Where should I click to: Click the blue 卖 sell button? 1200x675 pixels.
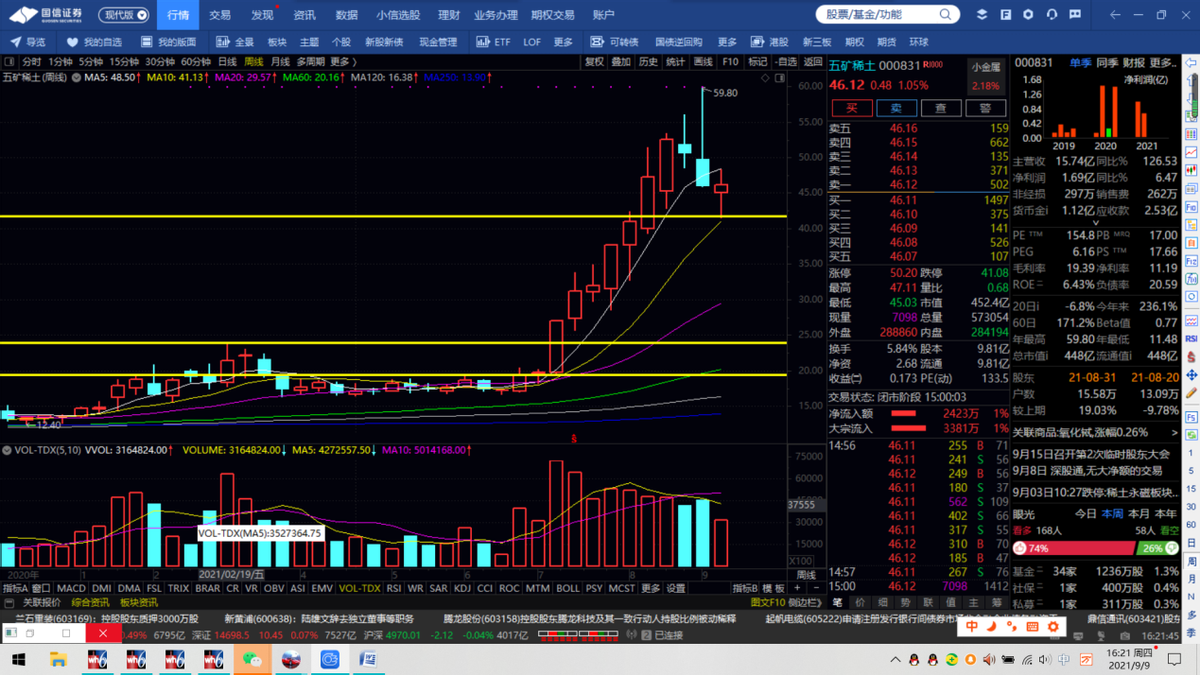pos(897,108)
